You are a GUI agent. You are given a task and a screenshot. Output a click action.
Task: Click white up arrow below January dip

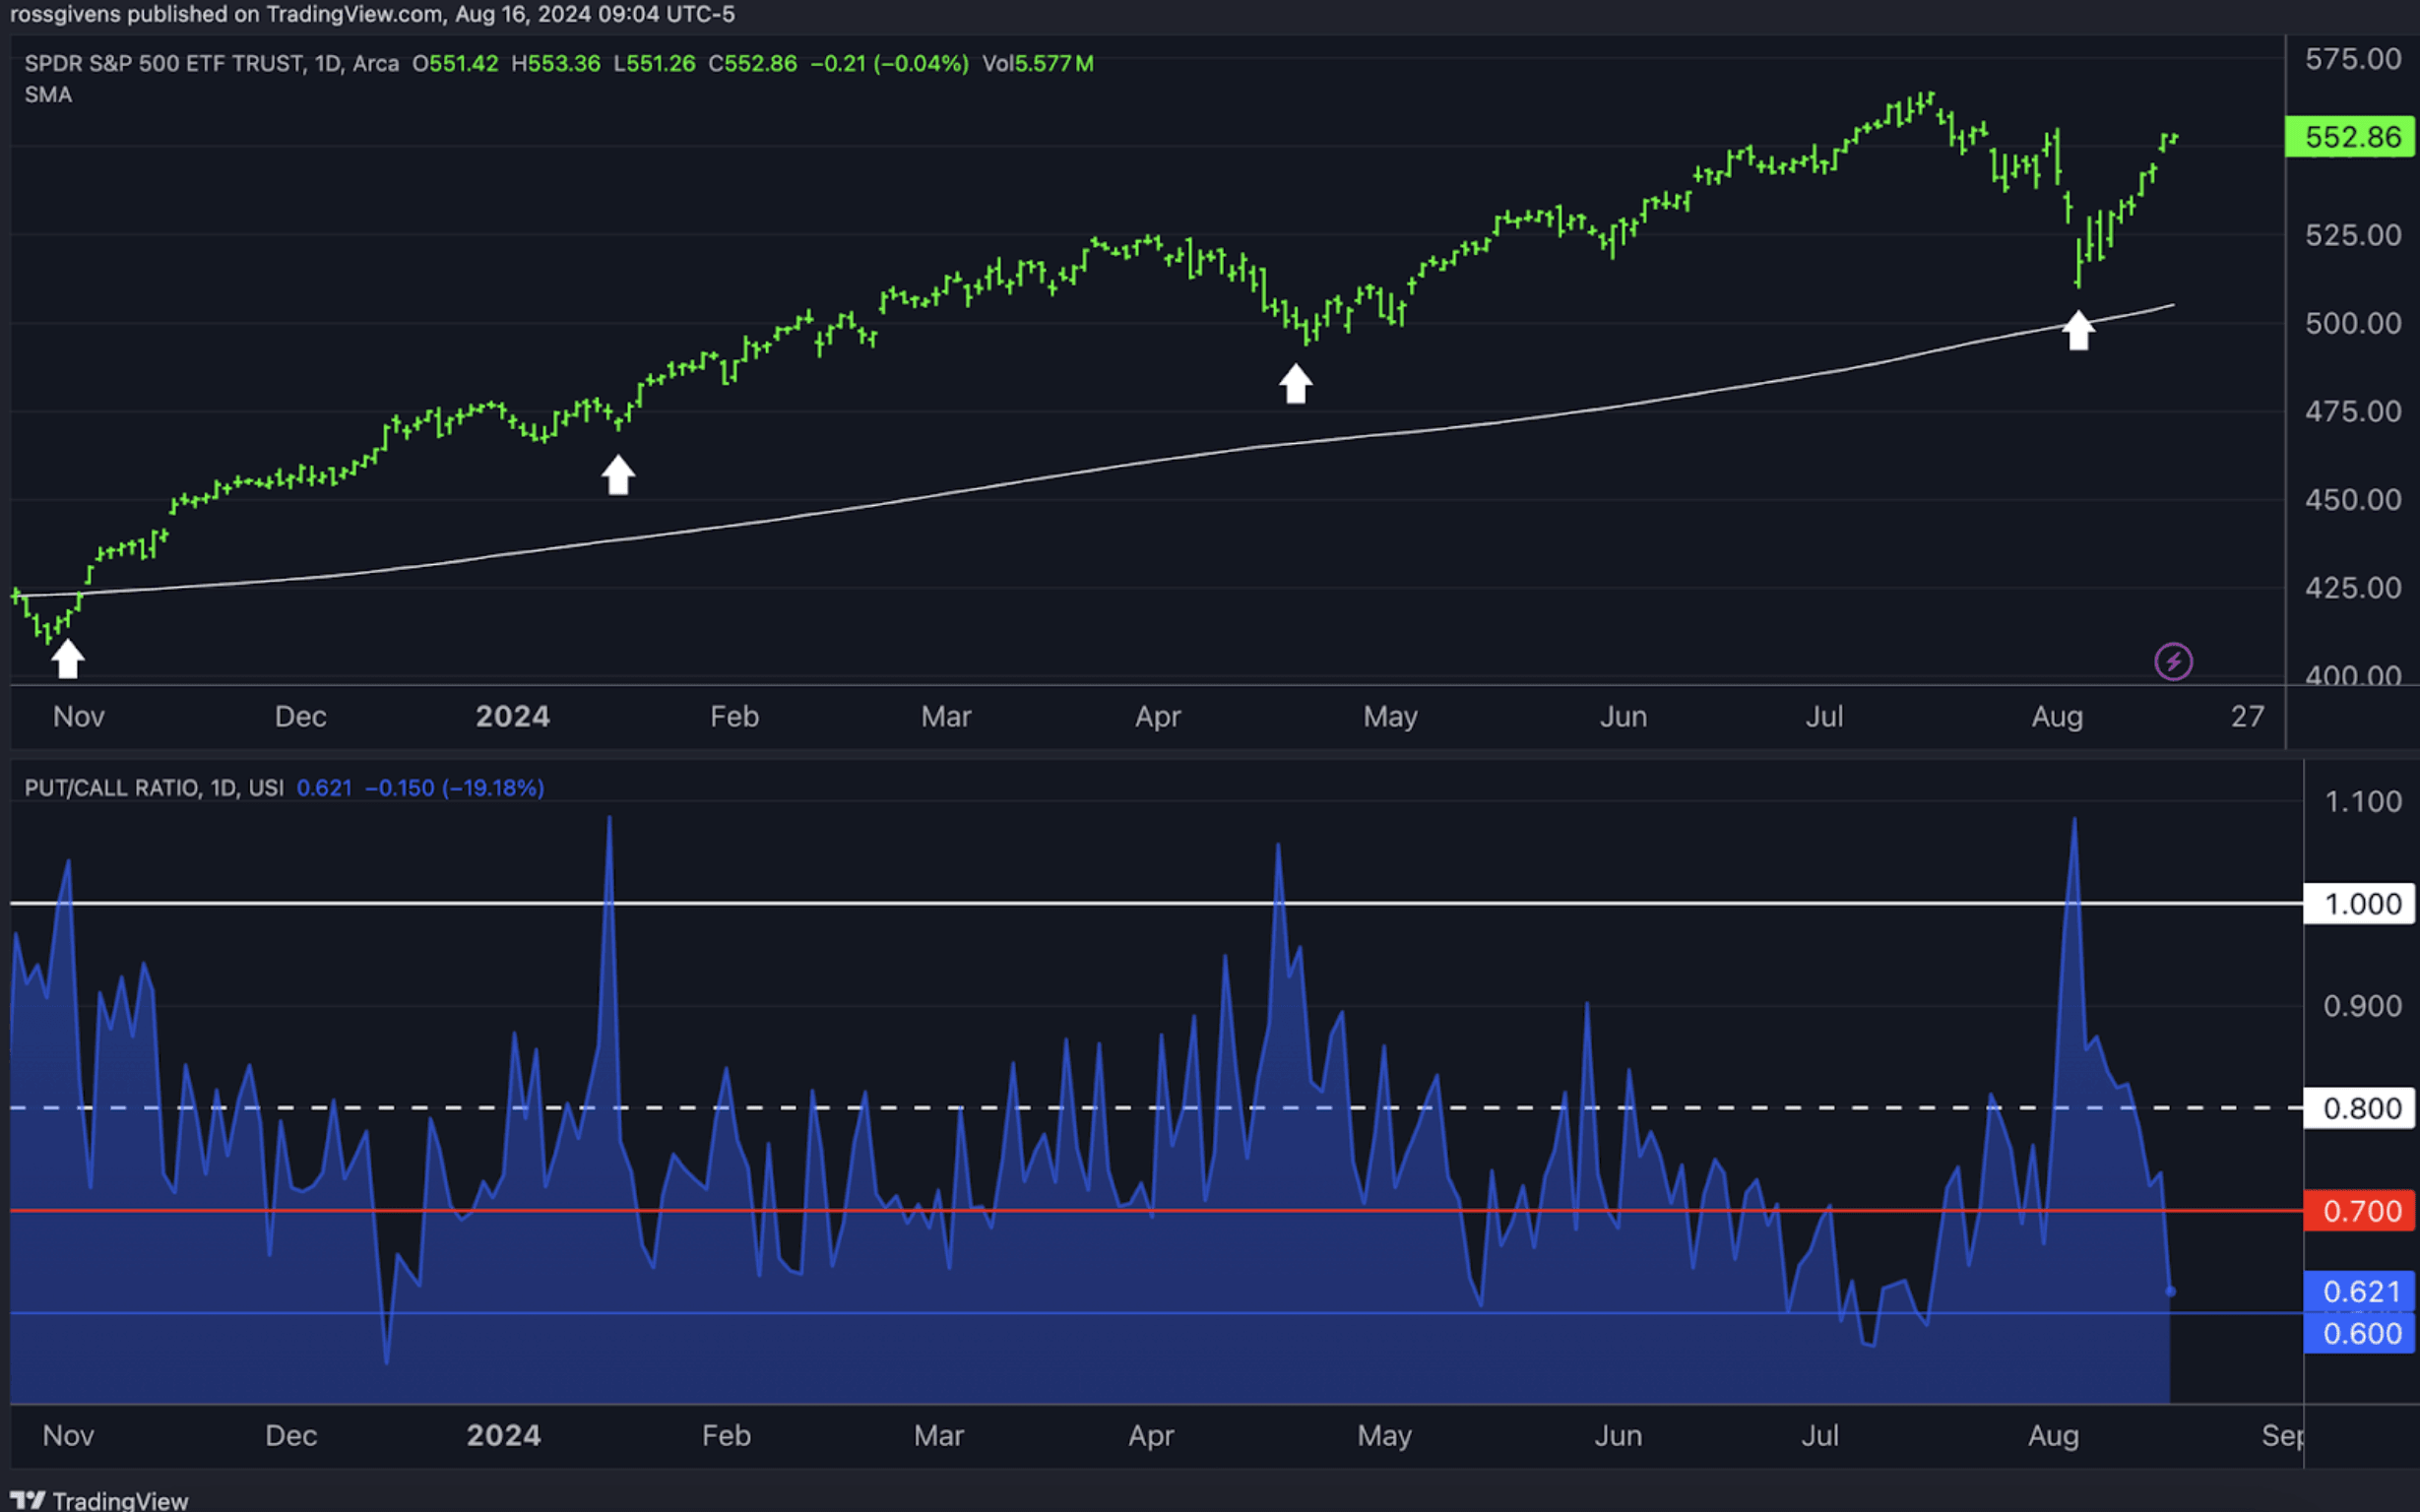618,475
